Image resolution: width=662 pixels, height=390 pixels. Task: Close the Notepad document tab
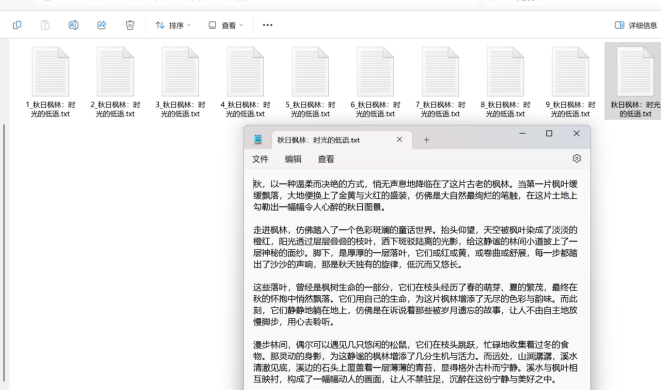(399, 140)
